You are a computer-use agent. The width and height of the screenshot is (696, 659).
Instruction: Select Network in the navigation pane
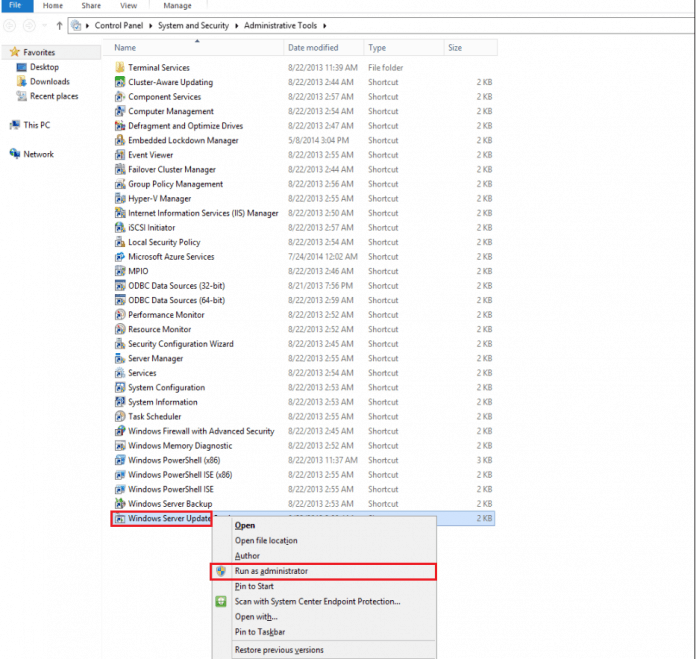[38, 154]
